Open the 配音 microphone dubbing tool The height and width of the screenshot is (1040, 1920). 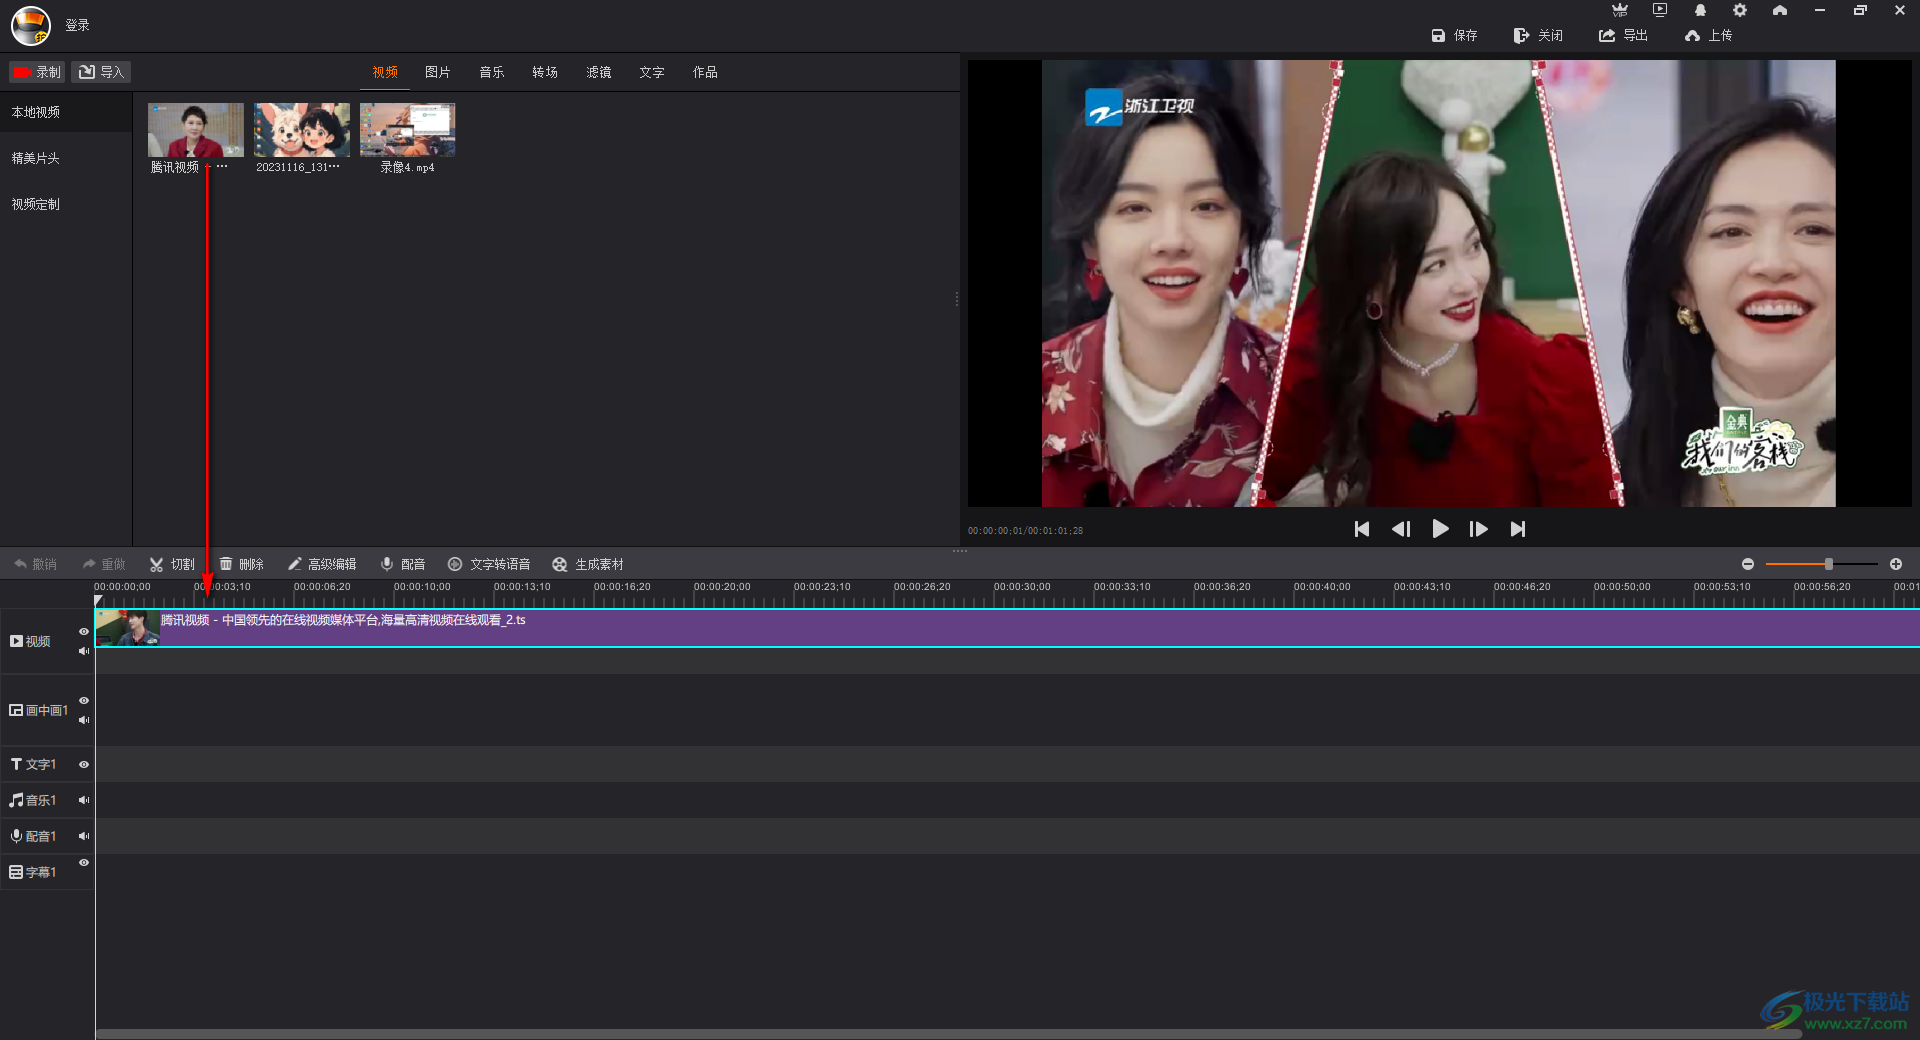(x=403, y=564)
